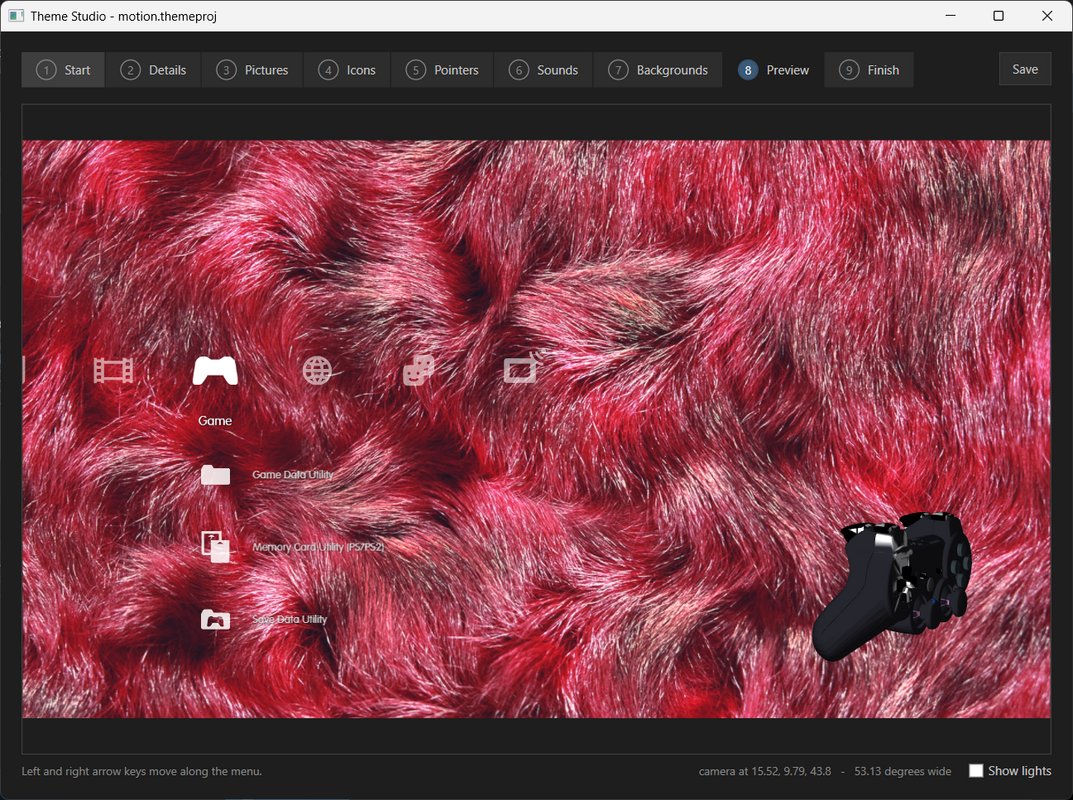Click the 3D controller model in preview

892,585
